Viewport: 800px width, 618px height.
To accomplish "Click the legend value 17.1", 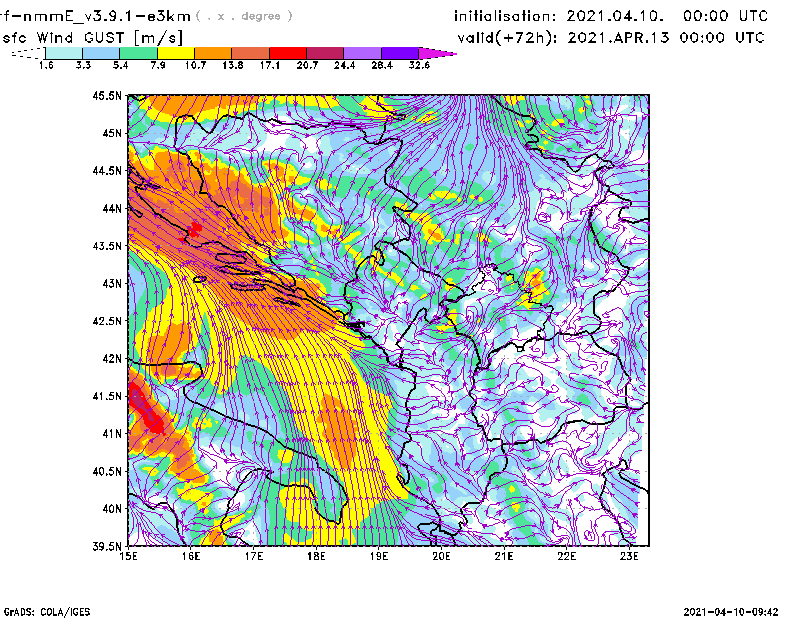I will coord(270,65).
